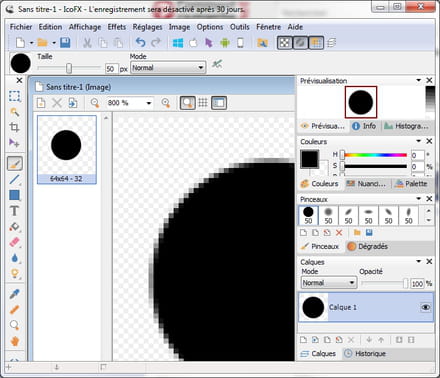
Task: Open the layer Mode dropdown in Calques panel
Action: click(x=329, y=283)
